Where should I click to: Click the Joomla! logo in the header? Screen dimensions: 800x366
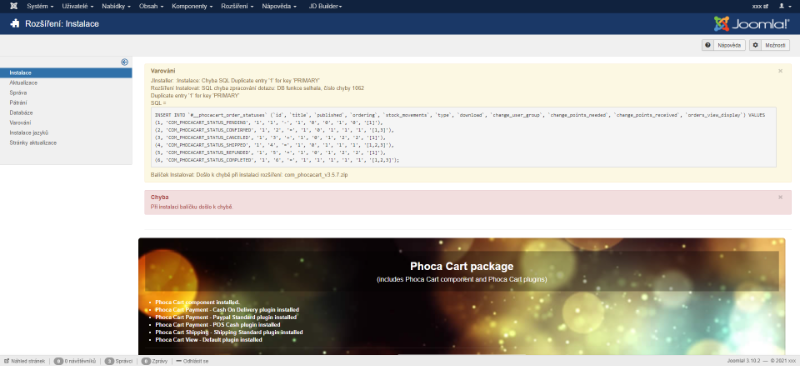[x=751, y=23]
